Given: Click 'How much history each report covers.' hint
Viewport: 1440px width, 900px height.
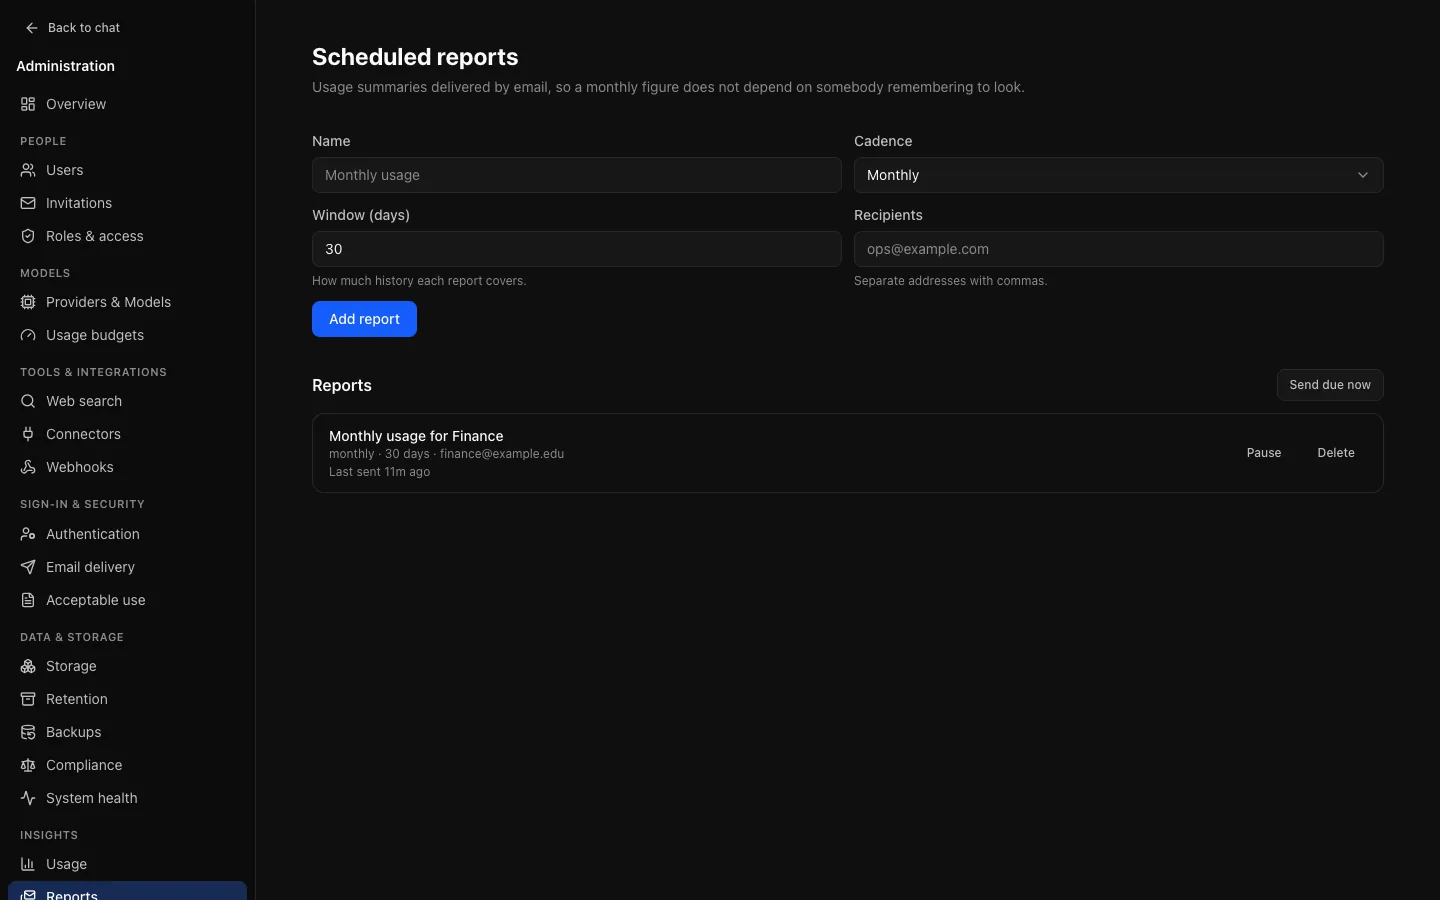Looking at the screenshot, I should [419, 281].
